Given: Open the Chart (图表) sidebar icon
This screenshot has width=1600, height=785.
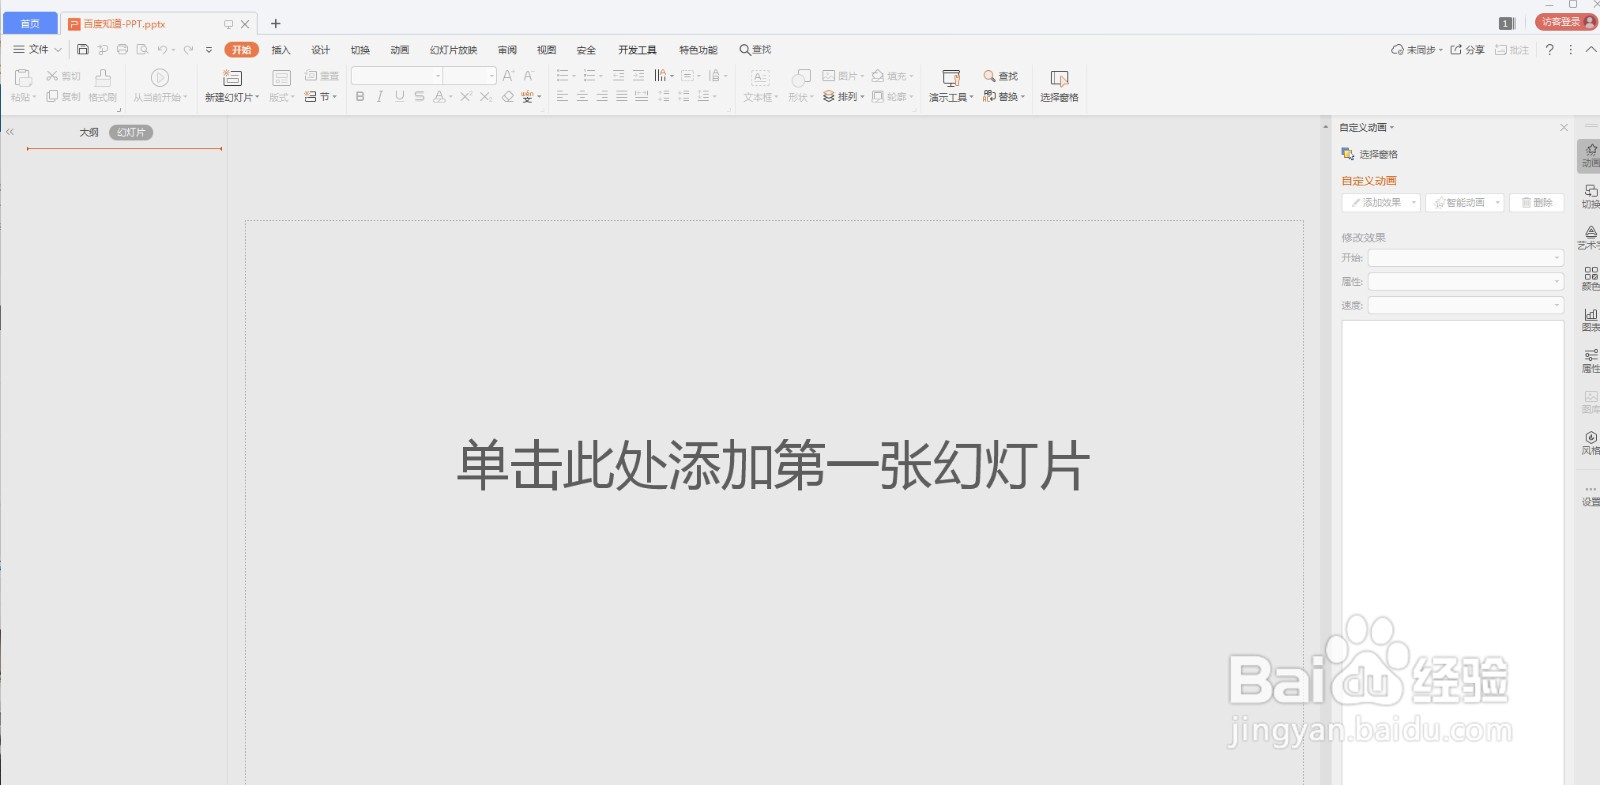Looking at the screenshot, I should click(x=1591, y=319).
